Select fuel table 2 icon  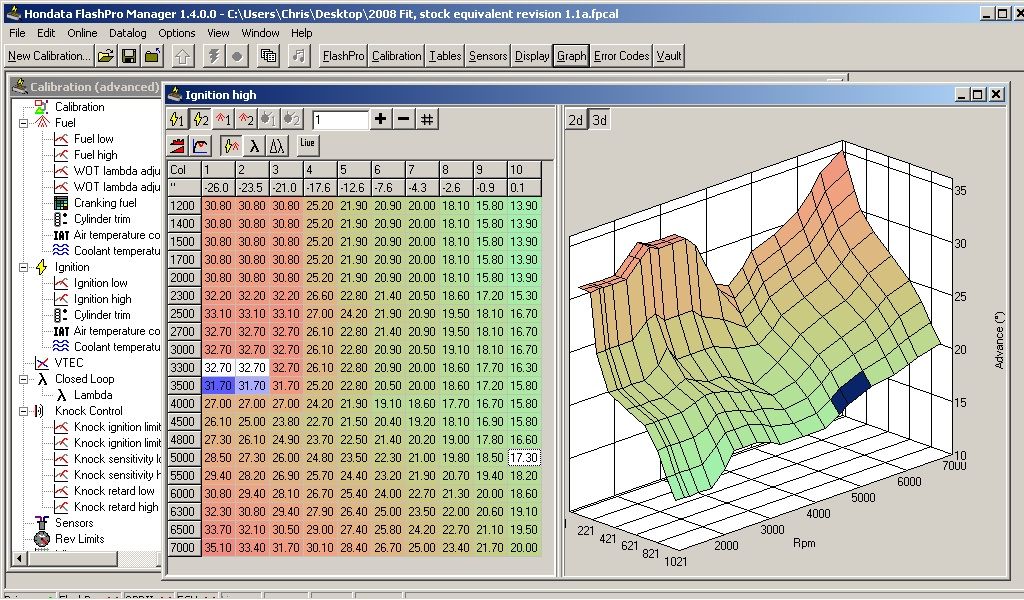click(246, 119)
